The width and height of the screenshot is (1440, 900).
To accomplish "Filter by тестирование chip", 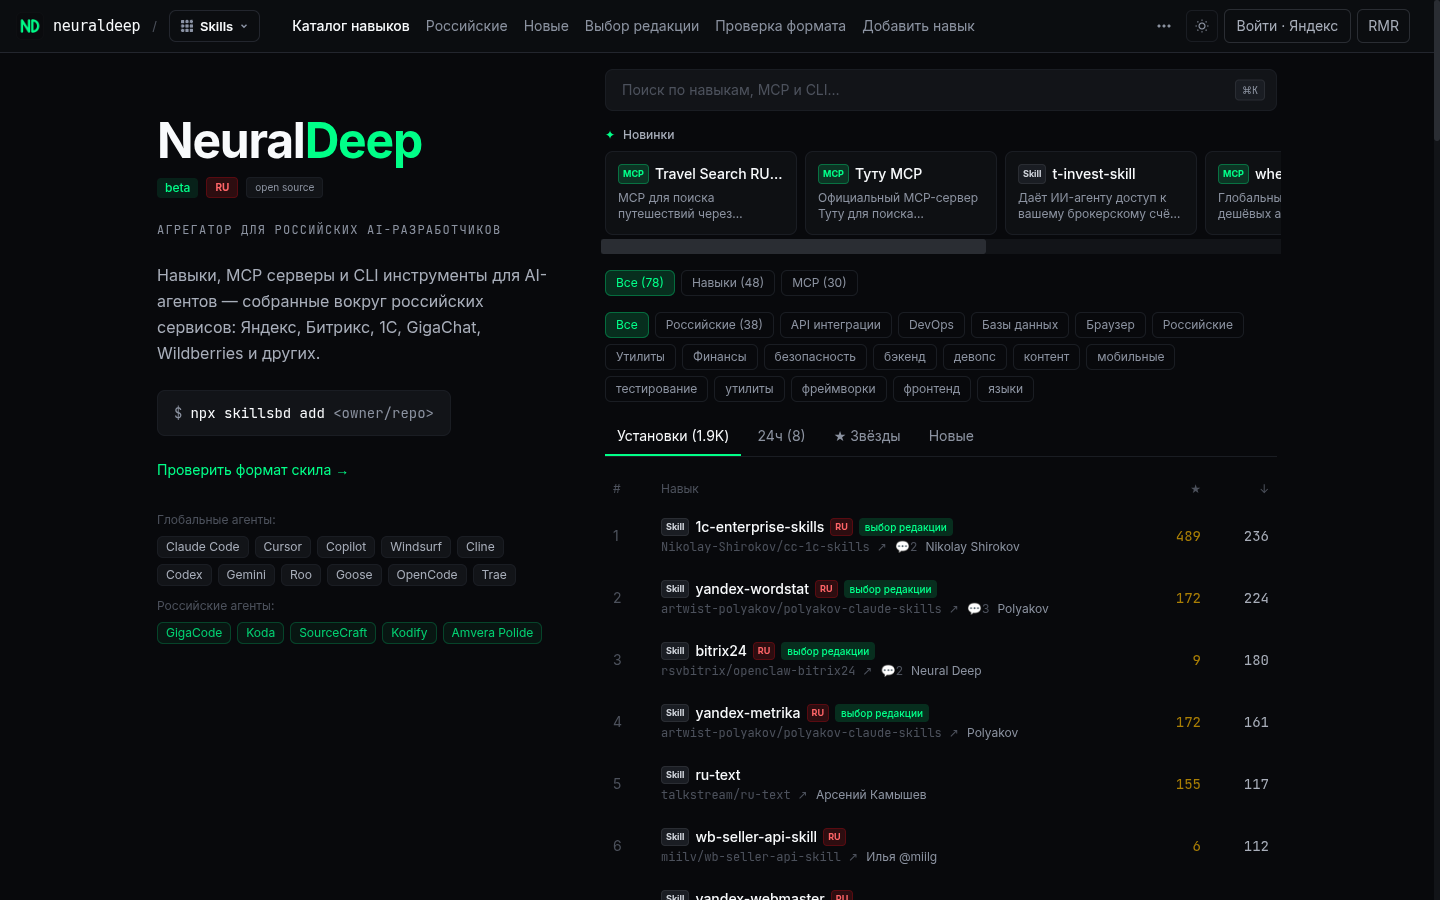I will [656, 389].
